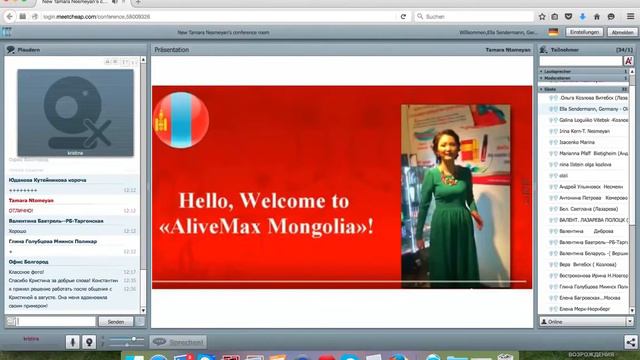Click the Abmelden logout button
This screenshot has width=640, height=360.
click(622, 32)
